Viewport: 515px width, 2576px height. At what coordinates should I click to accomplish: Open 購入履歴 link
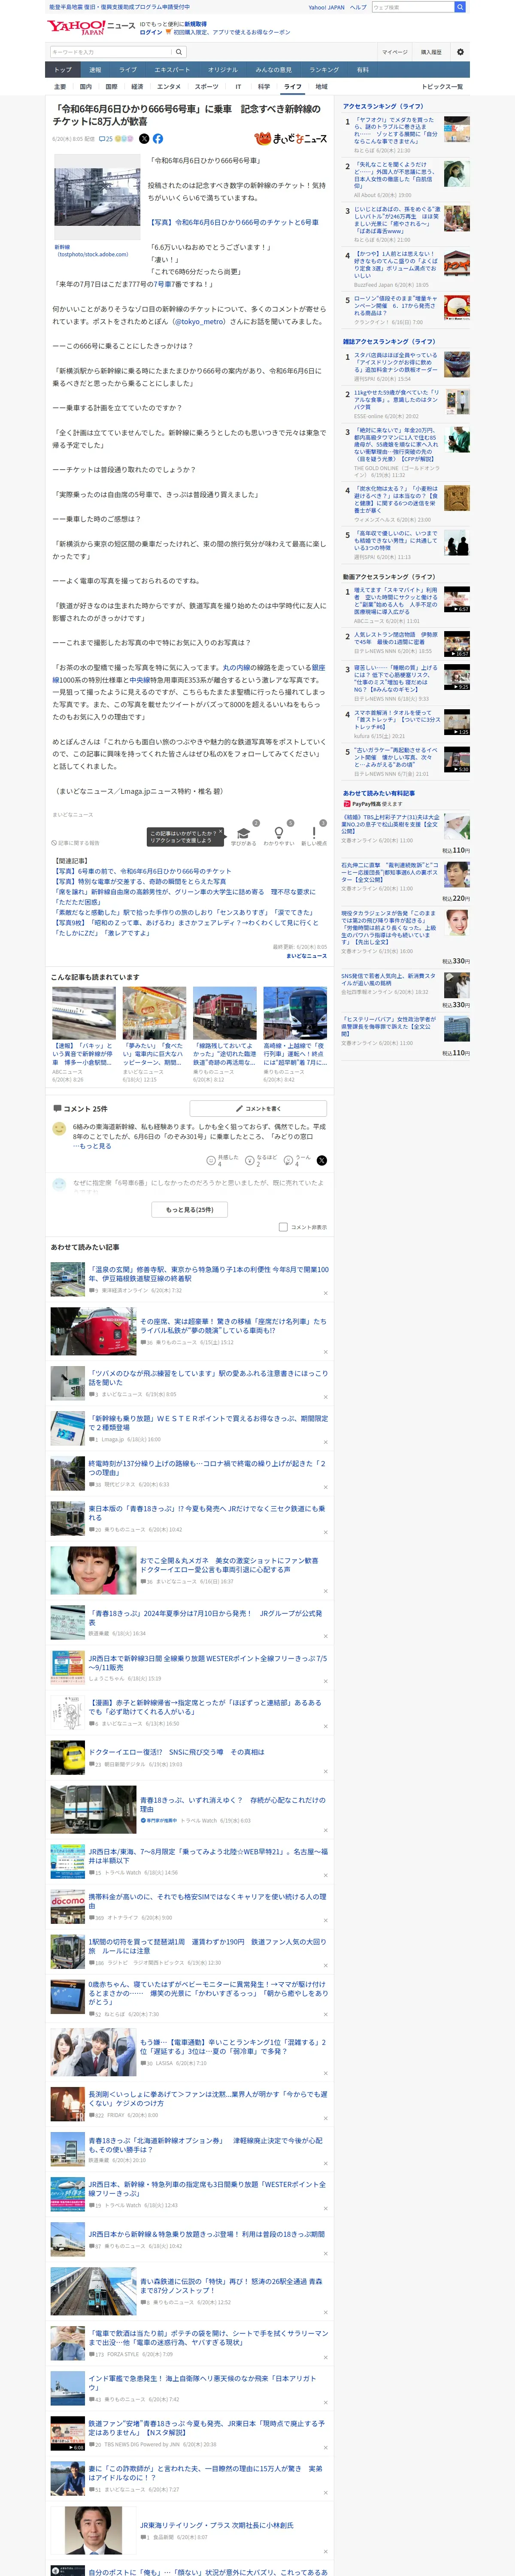[431, 52]
